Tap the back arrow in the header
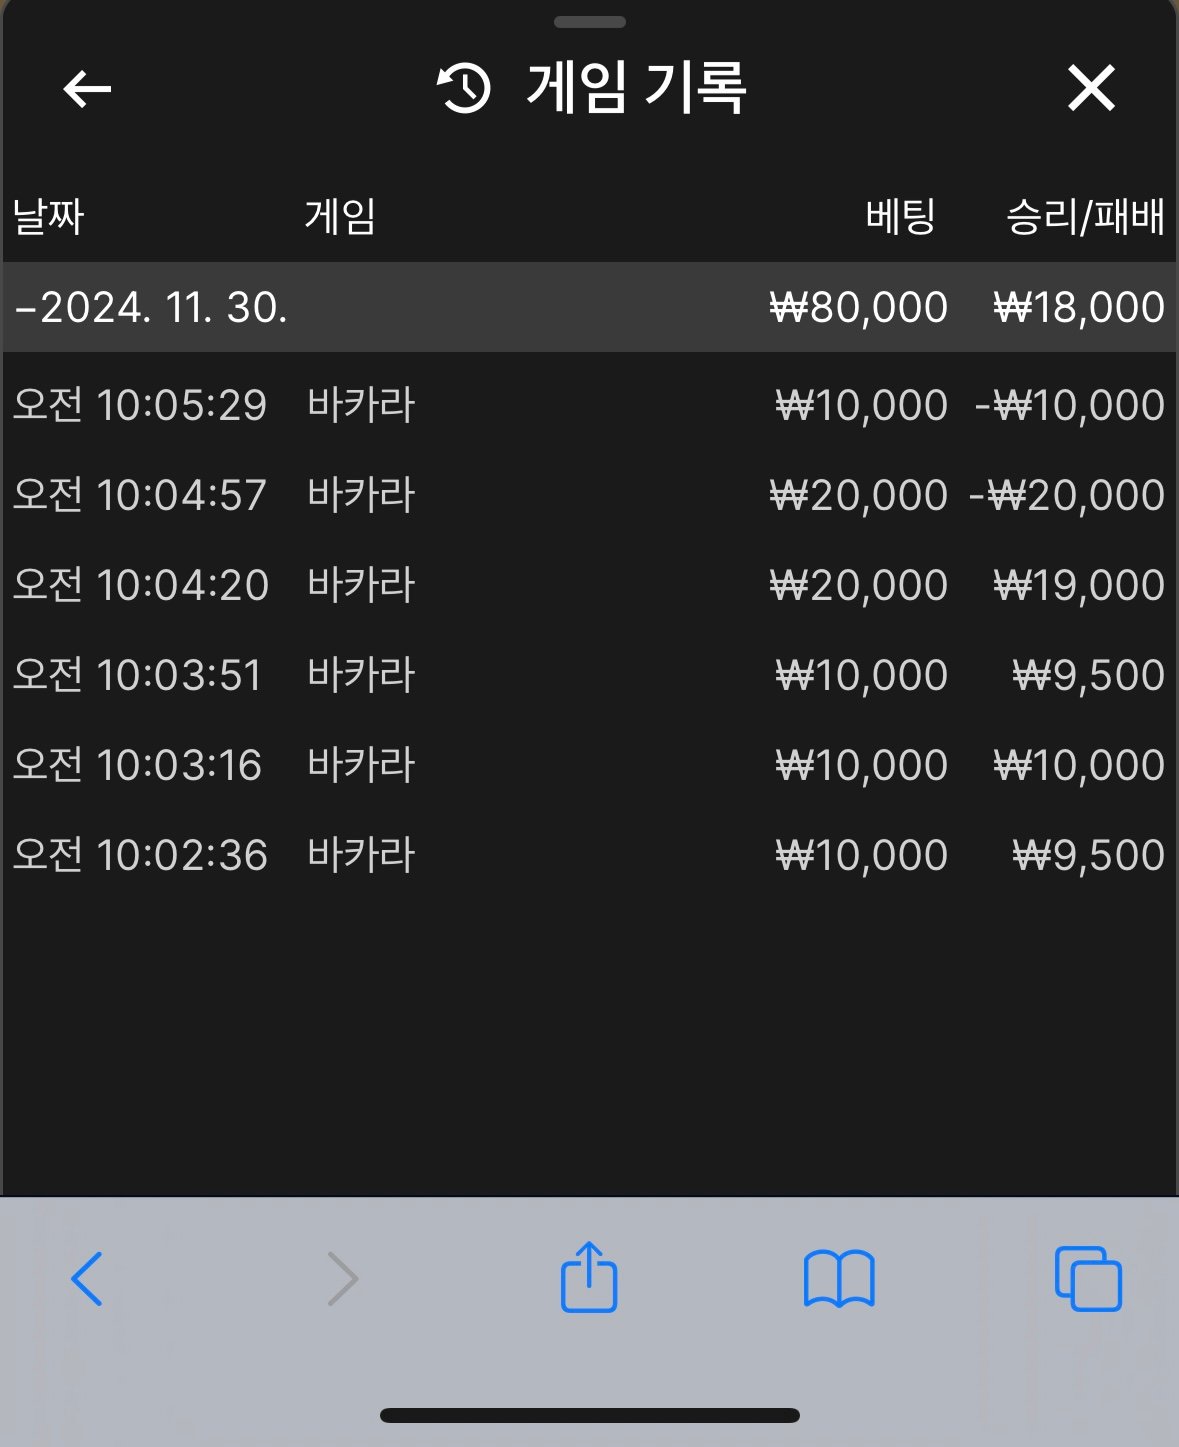The width and height of the screenshot is (1179, 1447). [x=87, y=89]
